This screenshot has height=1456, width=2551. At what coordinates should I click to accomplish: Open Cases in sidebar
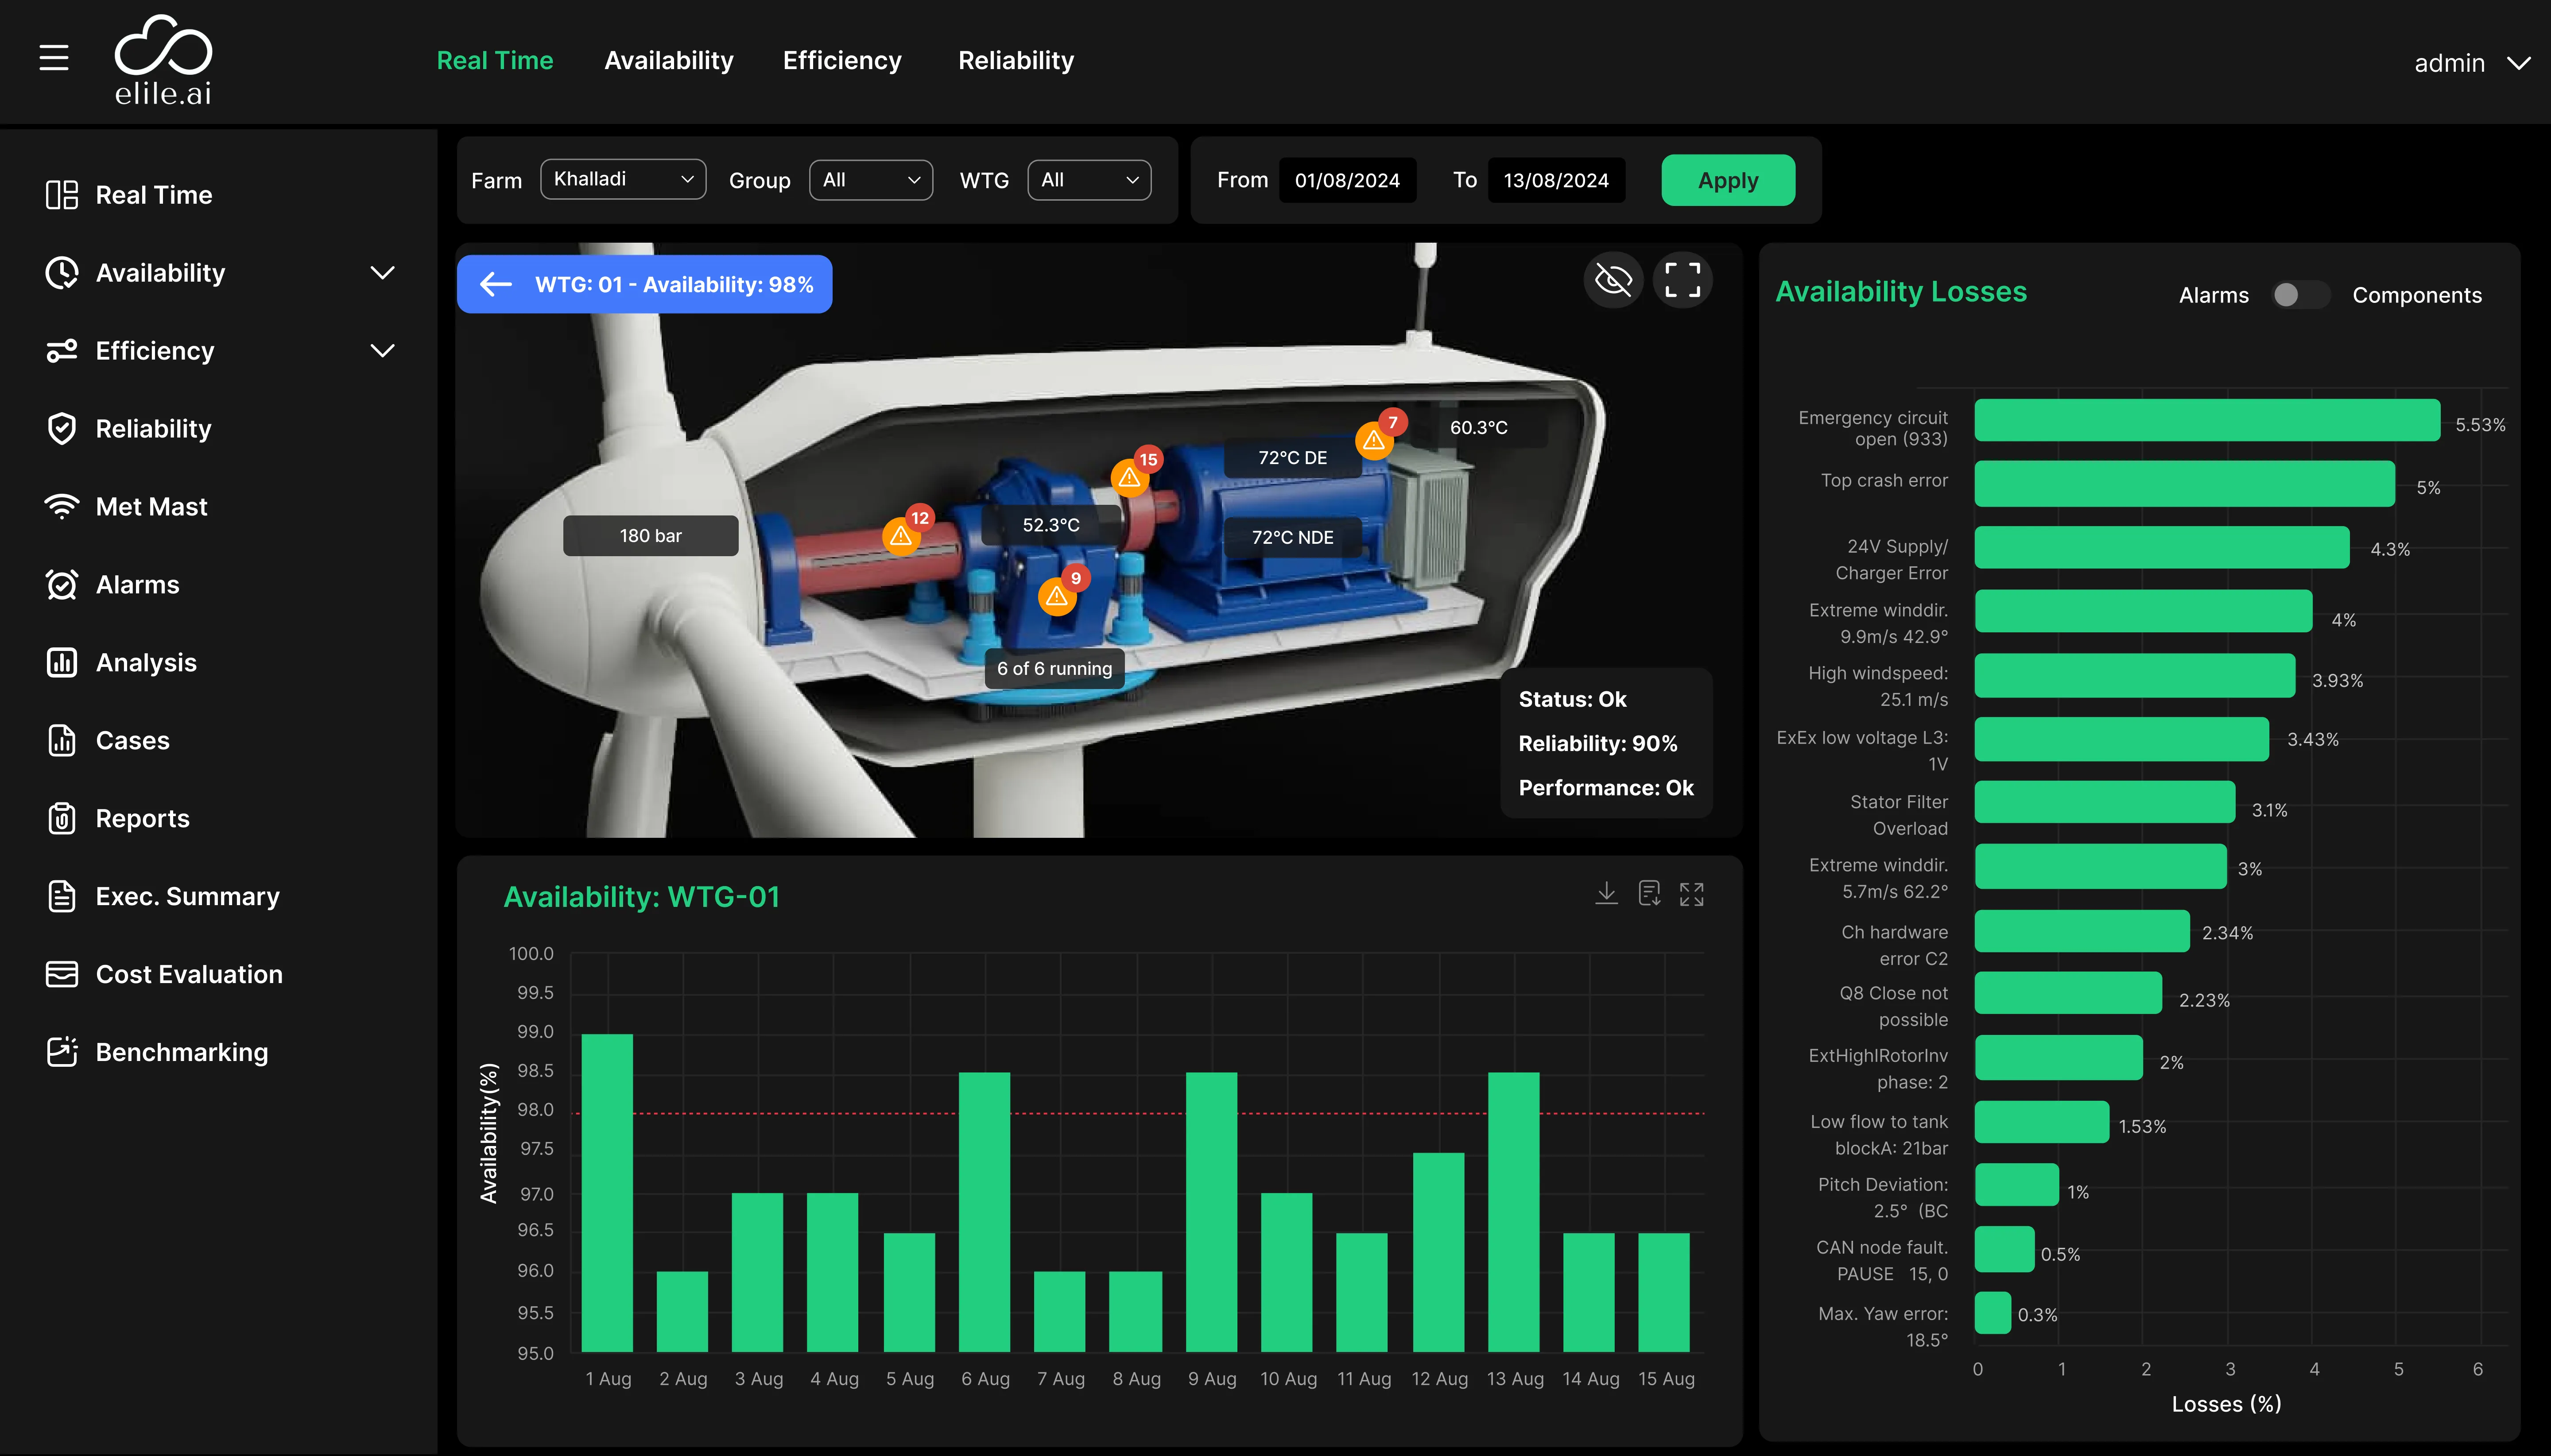(x=107, y=741)
